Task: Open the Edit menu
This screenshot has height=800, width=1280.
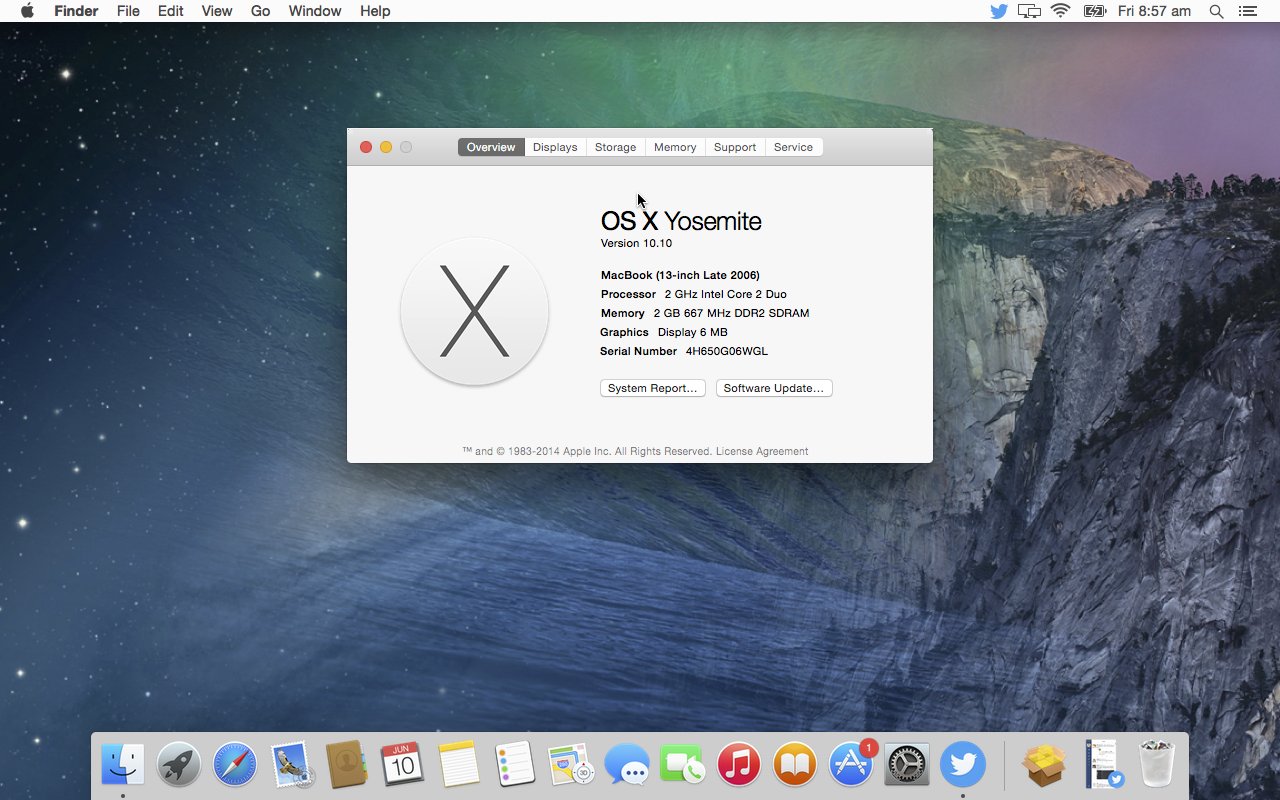Action: point(171,11)
